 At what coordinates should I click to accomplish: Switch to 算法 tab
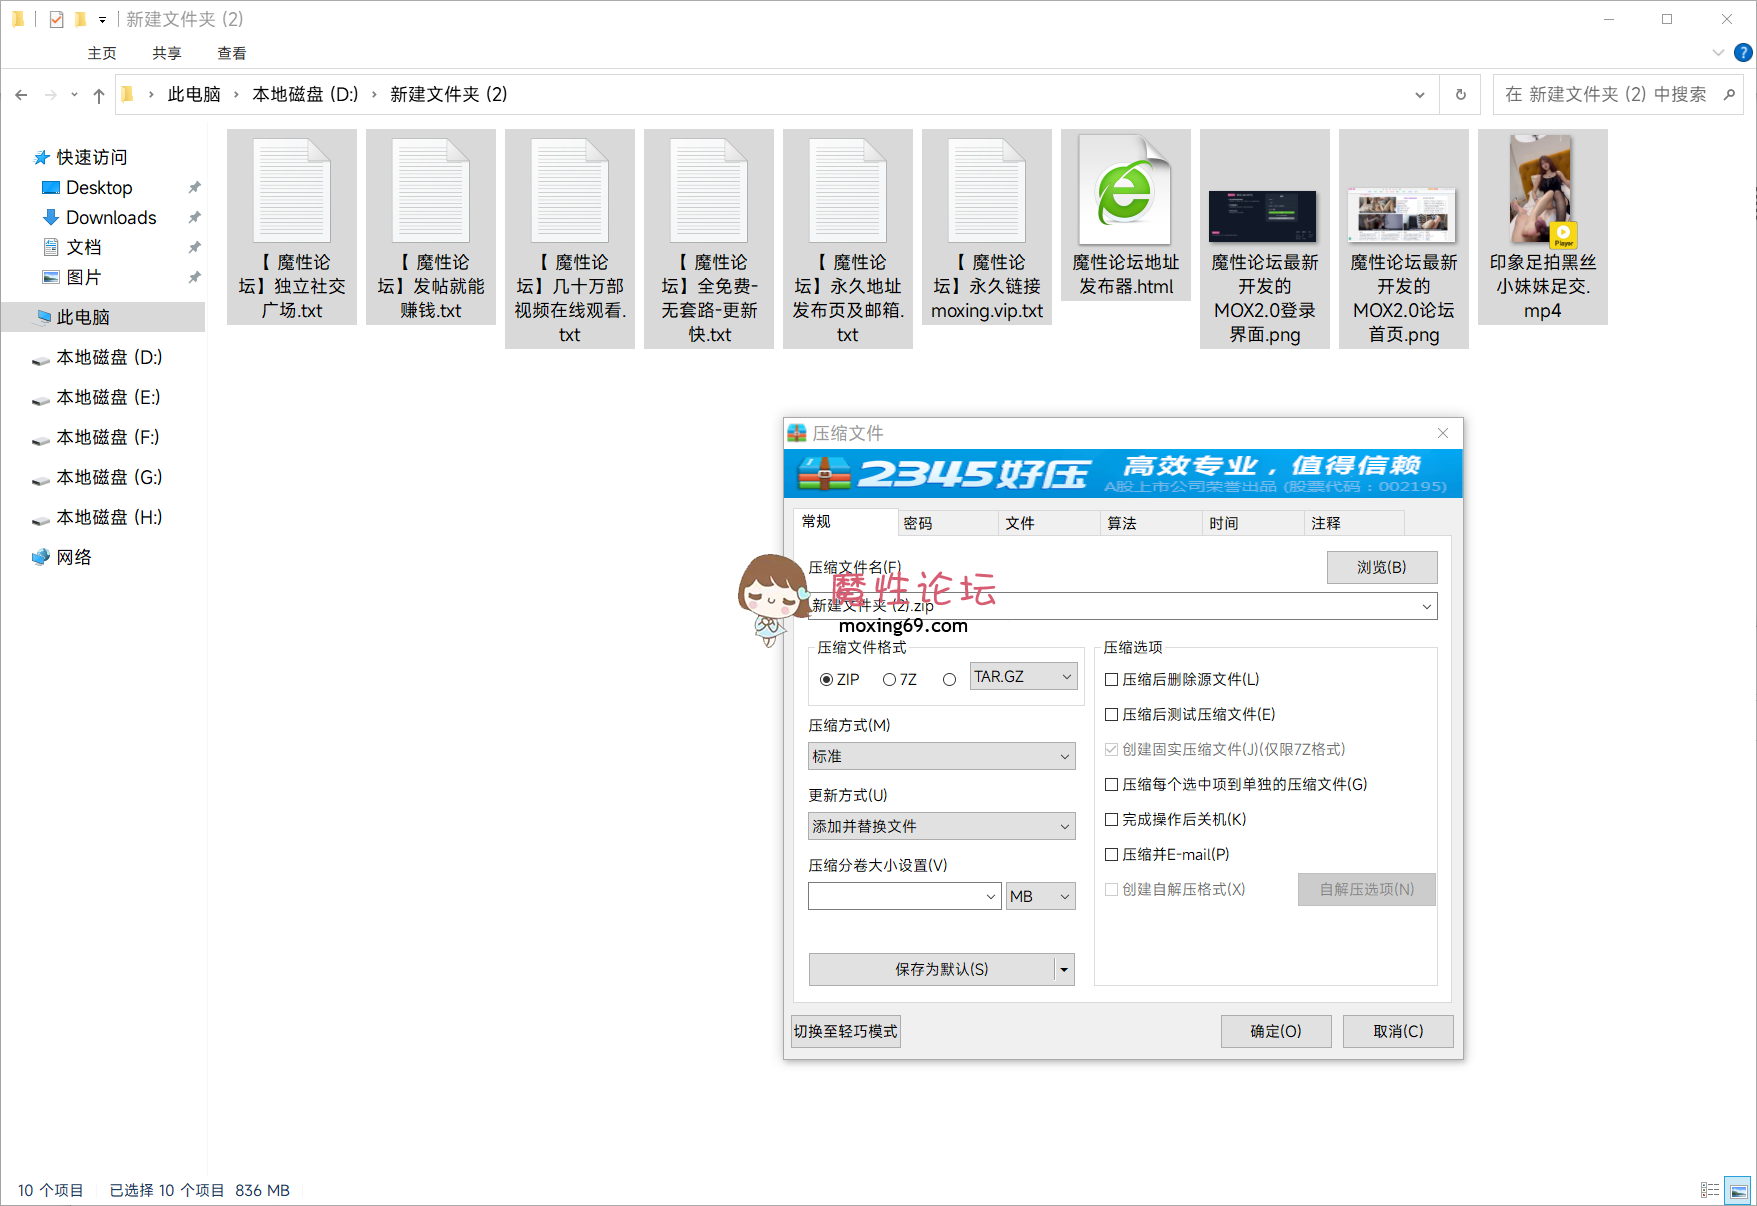coord(1151,523)
